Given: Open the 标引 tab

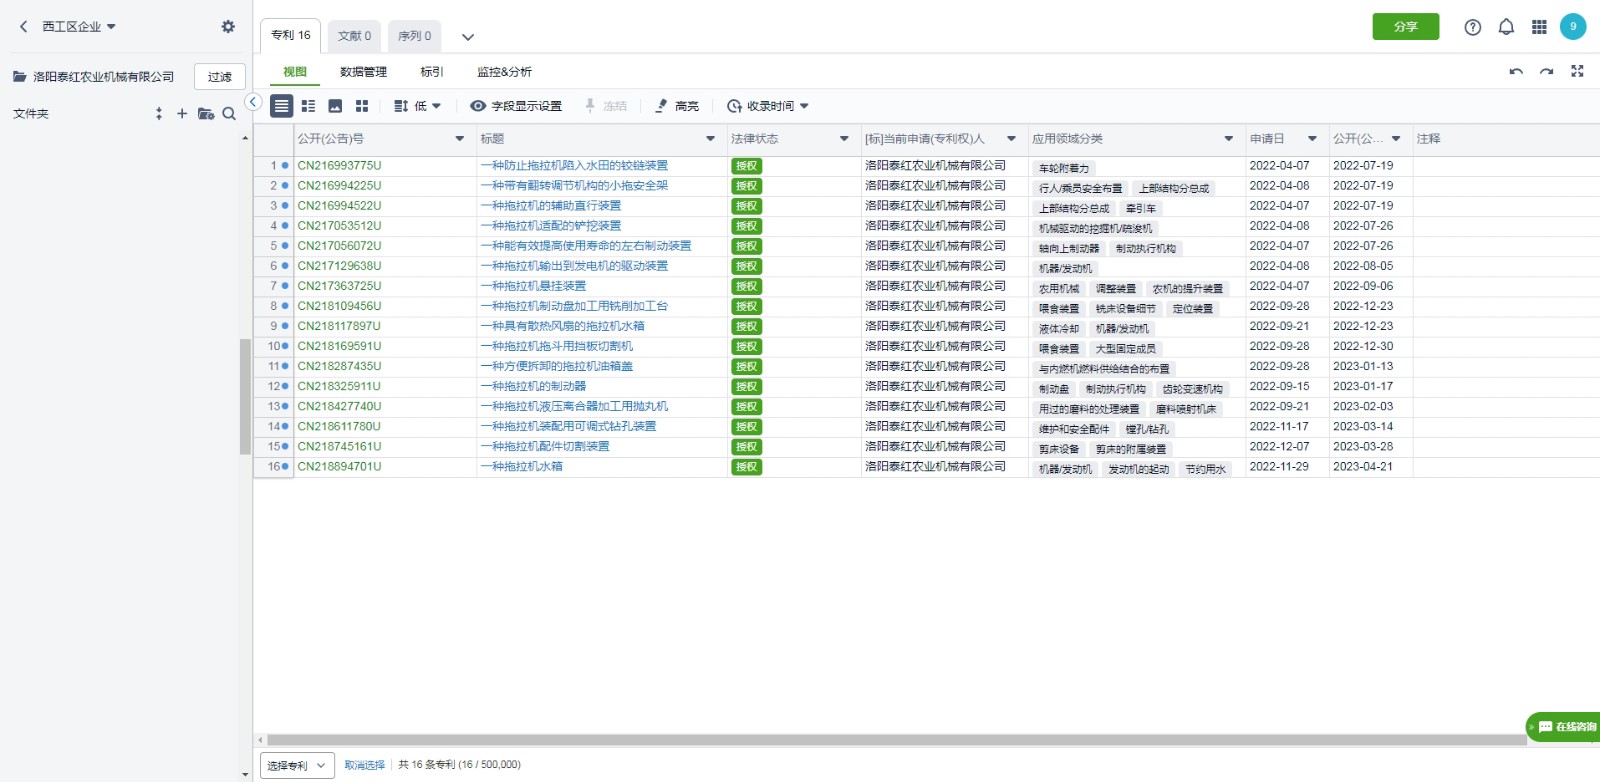Looking at the screenshot, I should (432, 72).
